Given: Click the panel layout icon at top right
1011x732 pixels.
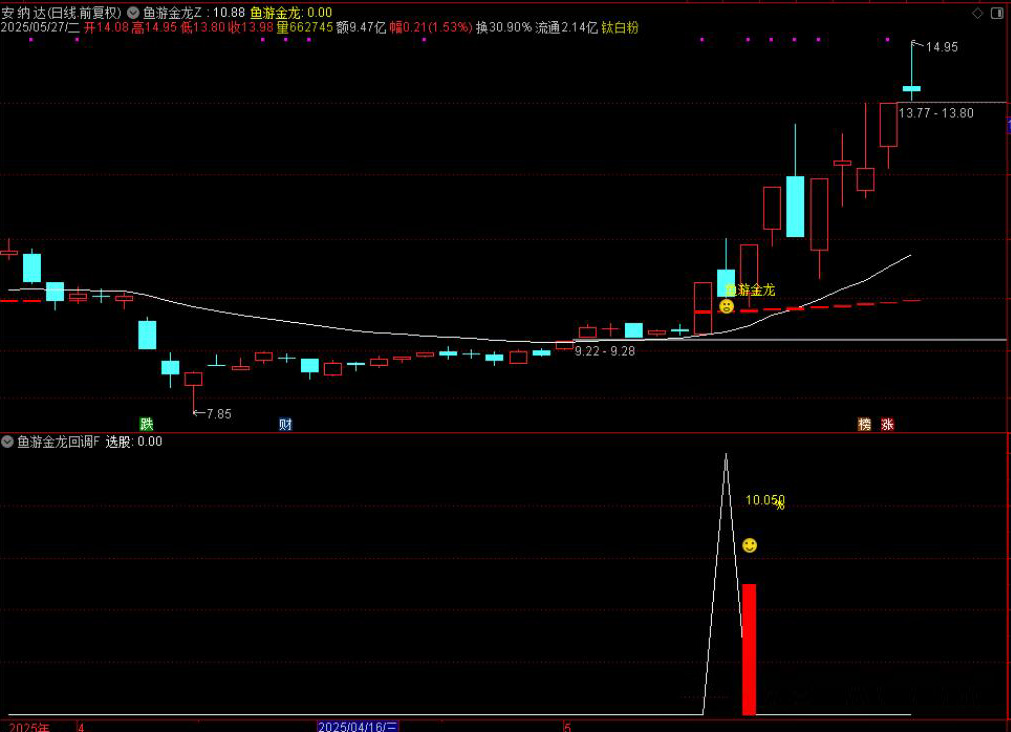Looking at the screenshot, I should (997, 13).
